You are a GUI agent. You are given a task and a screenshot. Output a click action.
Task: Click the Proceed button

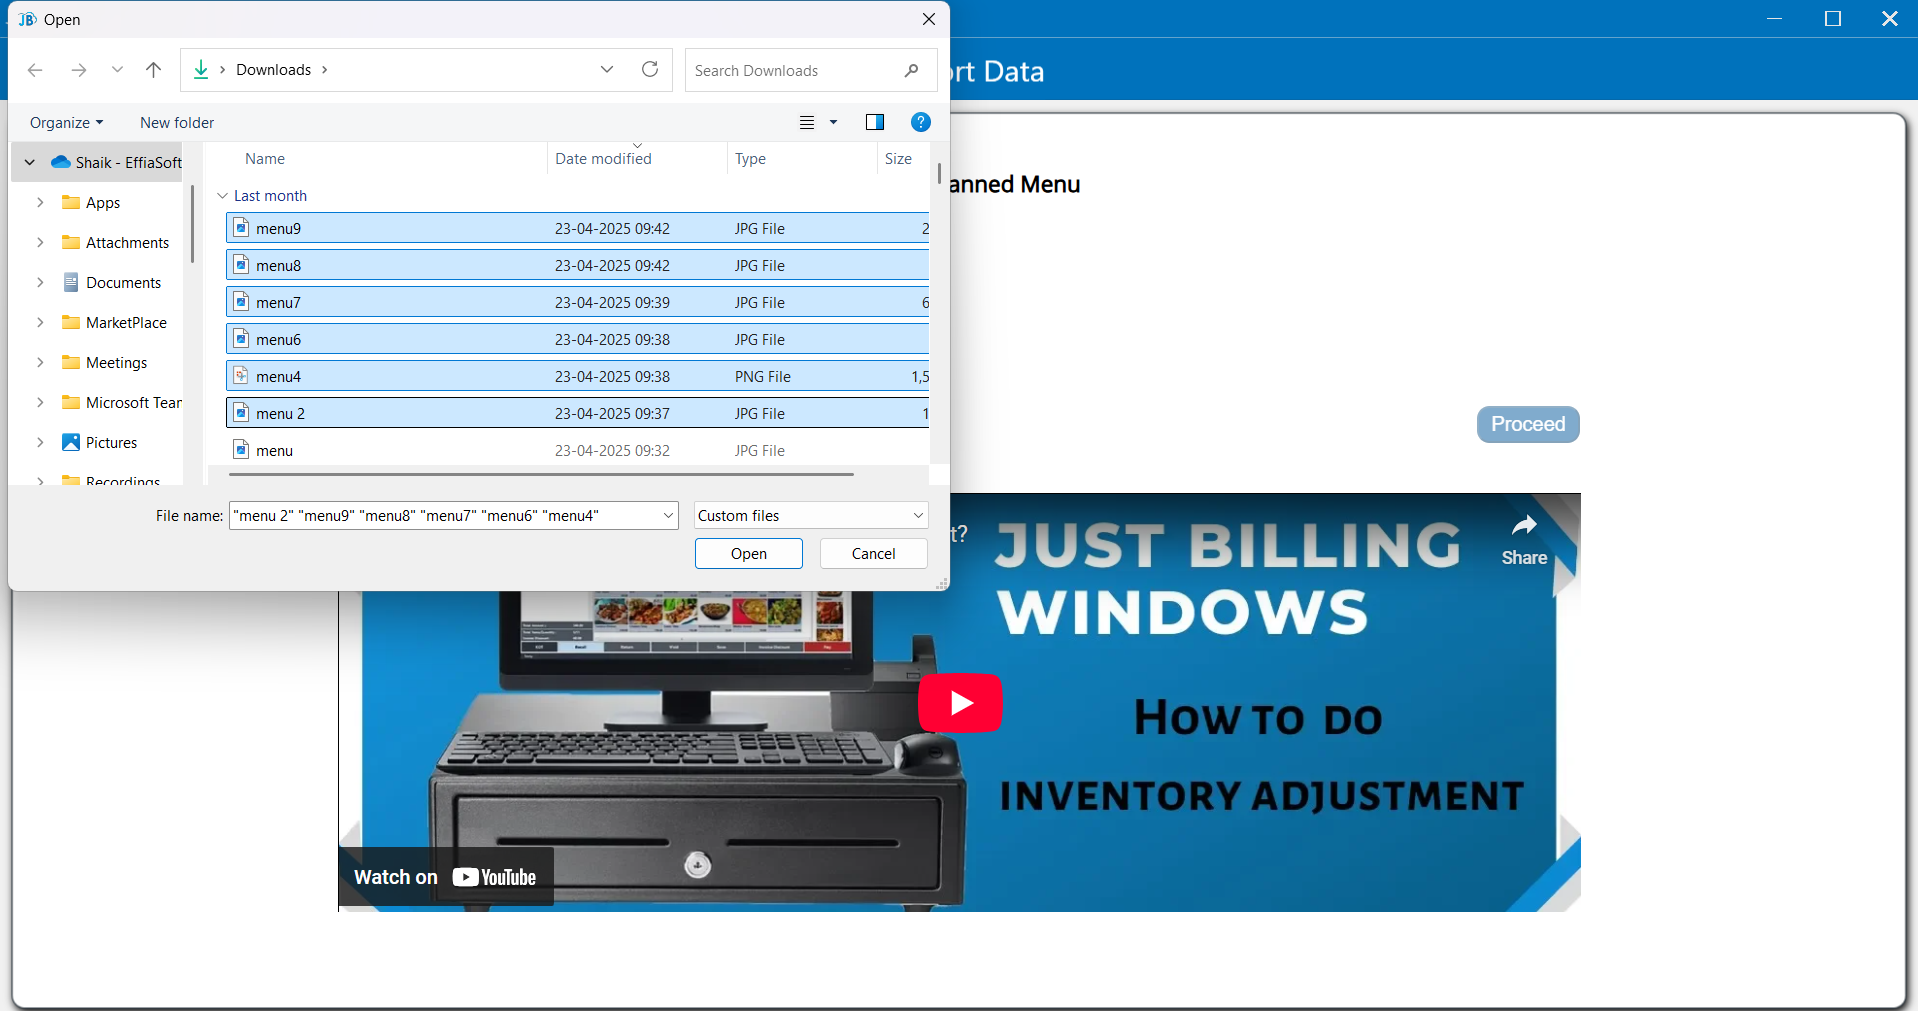(1527, 424)
